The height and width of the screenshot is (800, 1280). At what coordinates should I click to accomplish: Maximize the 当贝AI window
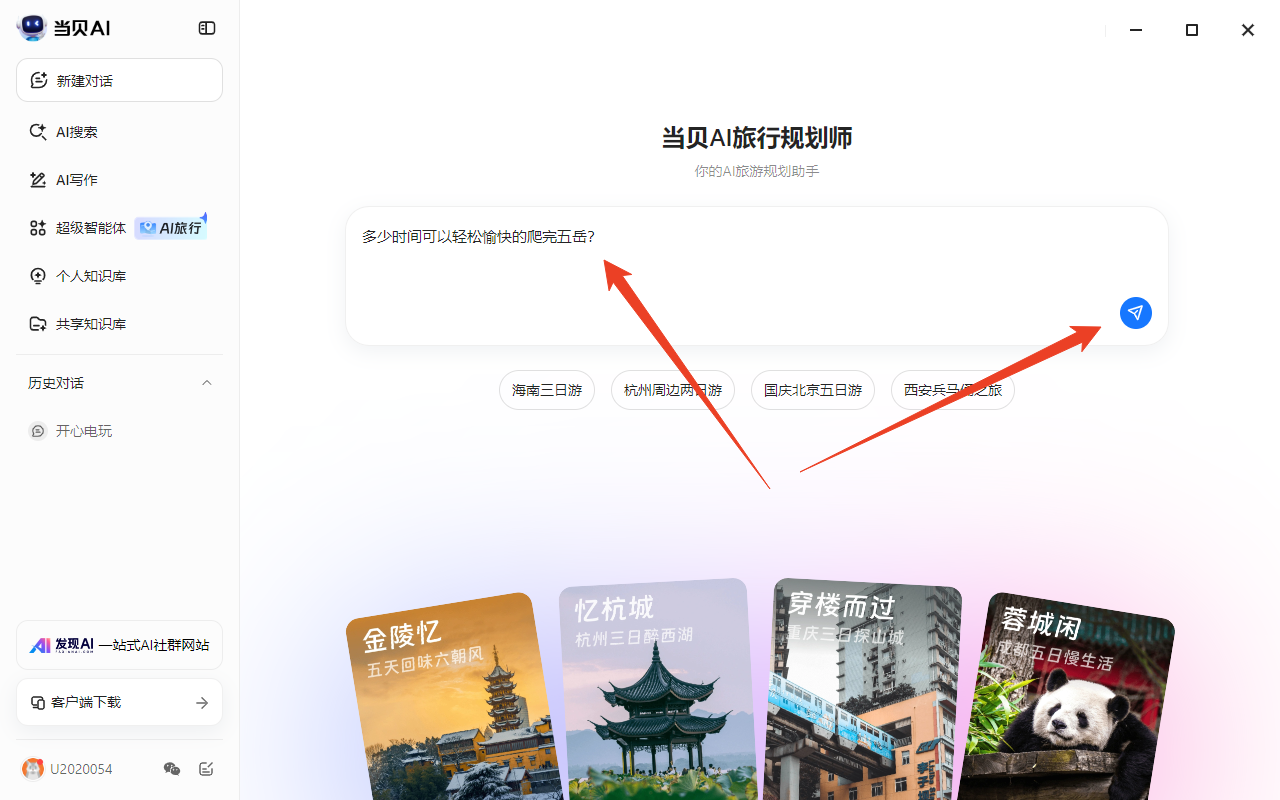pos(1192,30)
